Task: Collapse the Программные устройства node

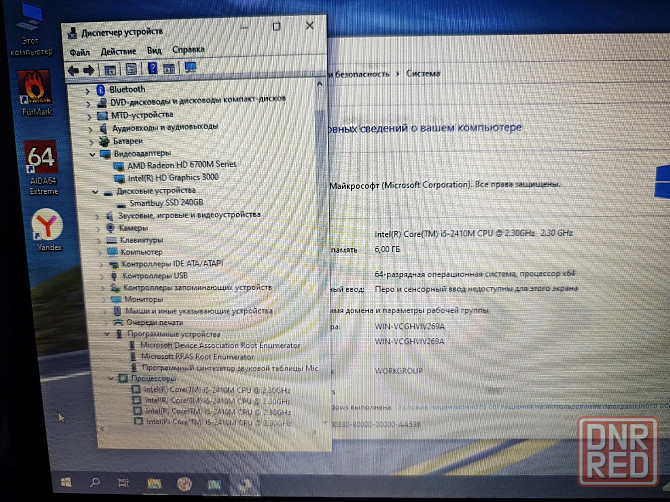Action: [107, 335]
